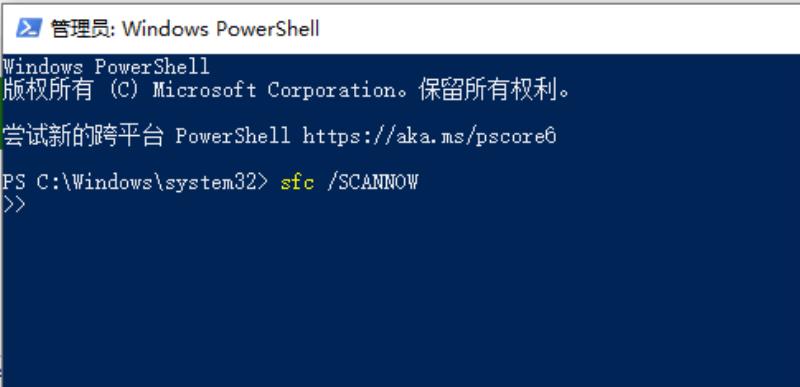Screen dimensions: 800x387
Task: Click the blank title bar area right of title
Action: click(x=559, y=29)
